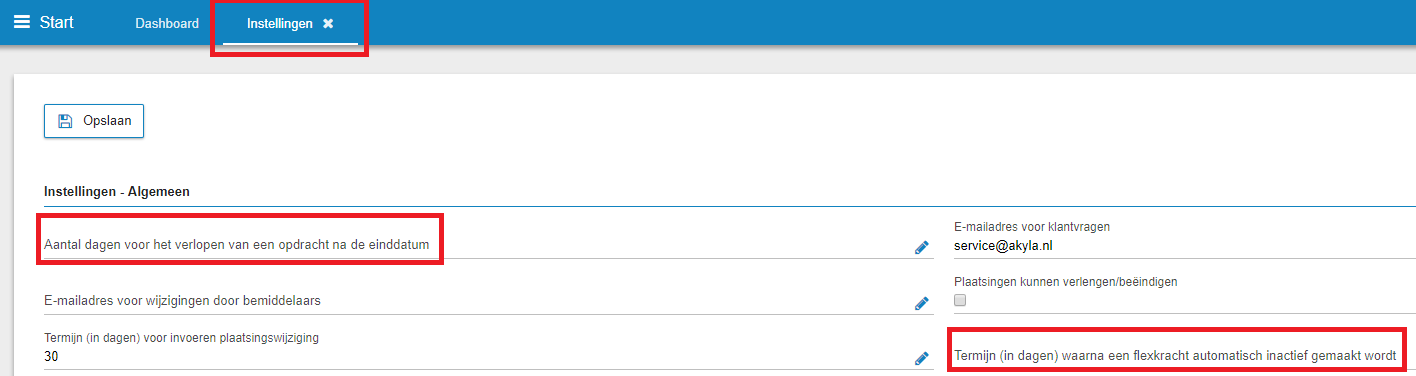The image size is (1416, 376).
Task: Click the Start label in the top bar
Action: coord(56,22)
